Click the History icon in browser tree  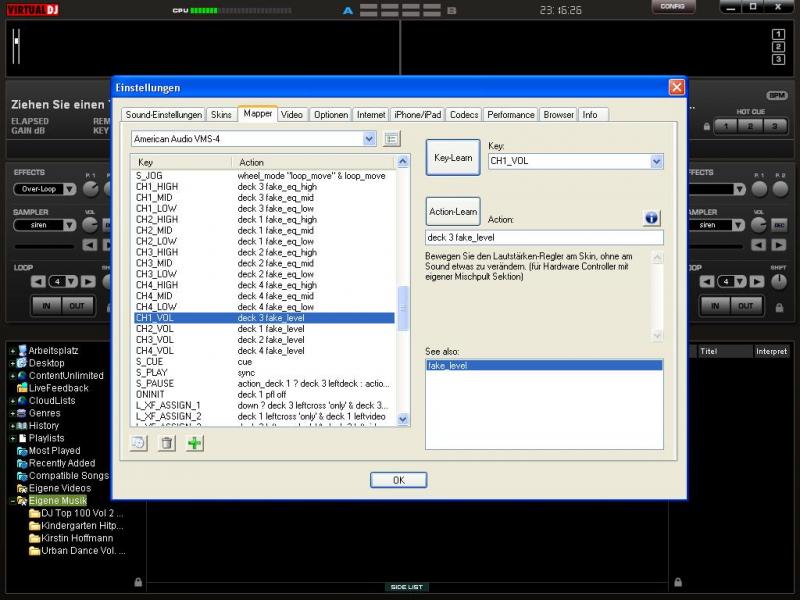[x=22, y=426]
